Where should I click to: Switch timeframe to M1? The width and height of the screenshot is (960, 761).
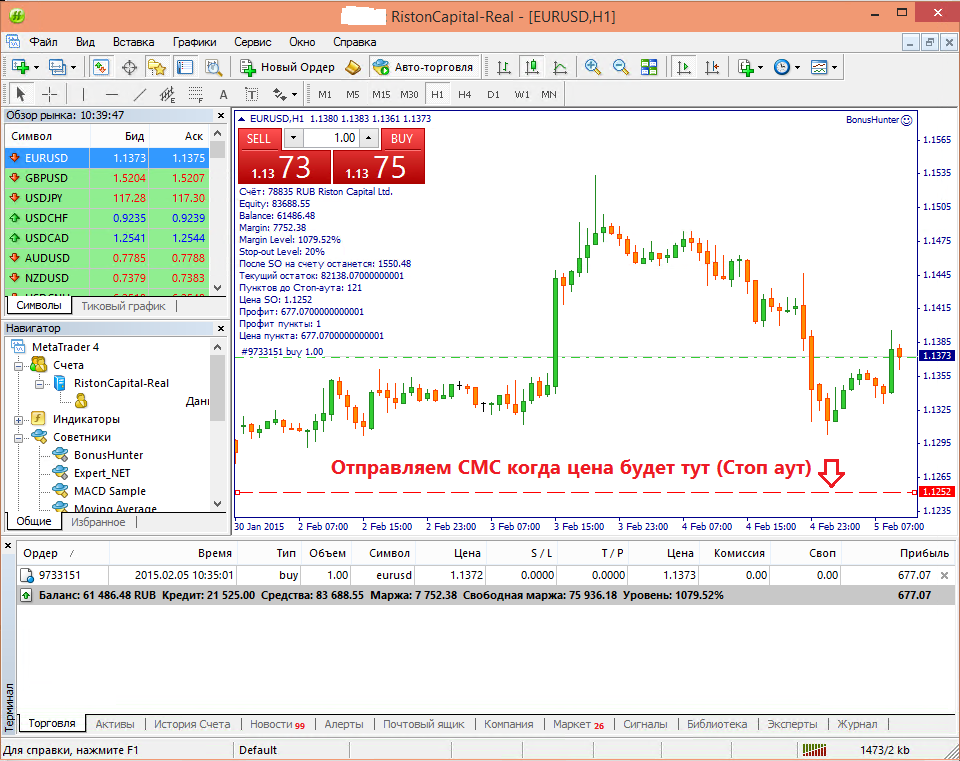click(324, 94)
